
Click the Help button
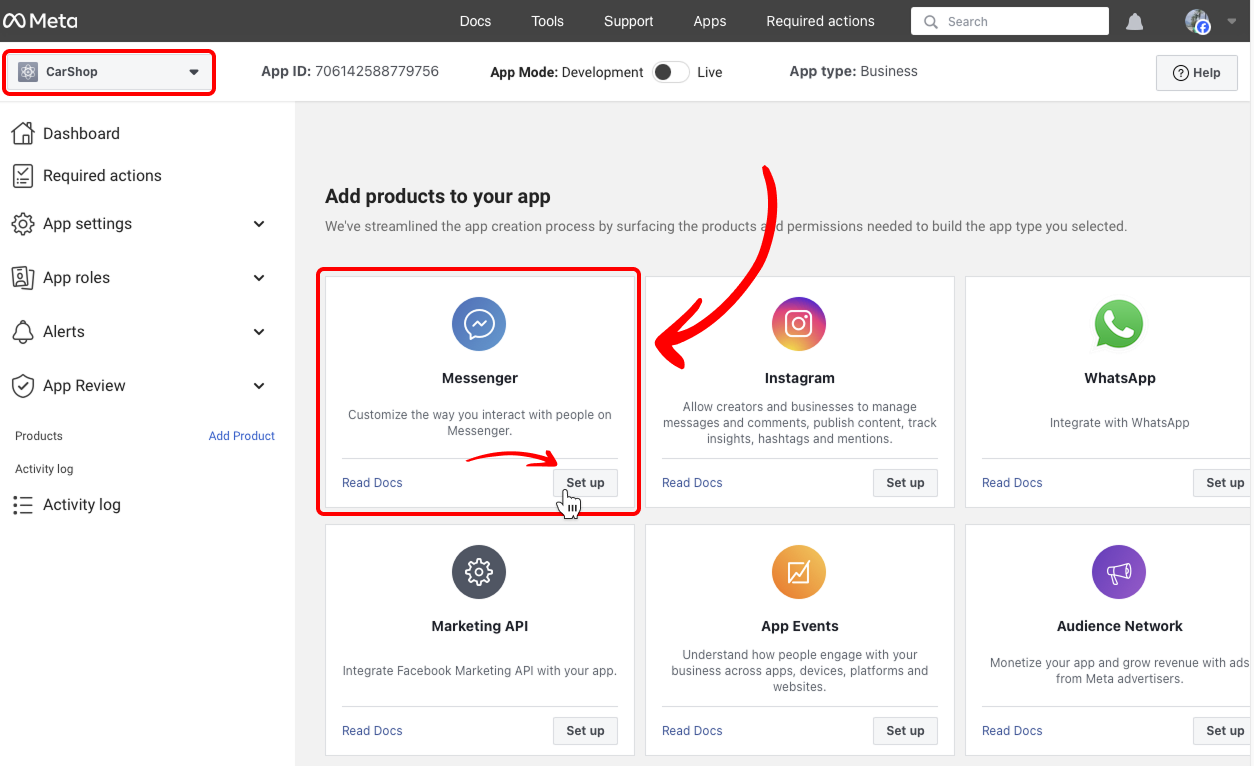(x=1197, y=73)
